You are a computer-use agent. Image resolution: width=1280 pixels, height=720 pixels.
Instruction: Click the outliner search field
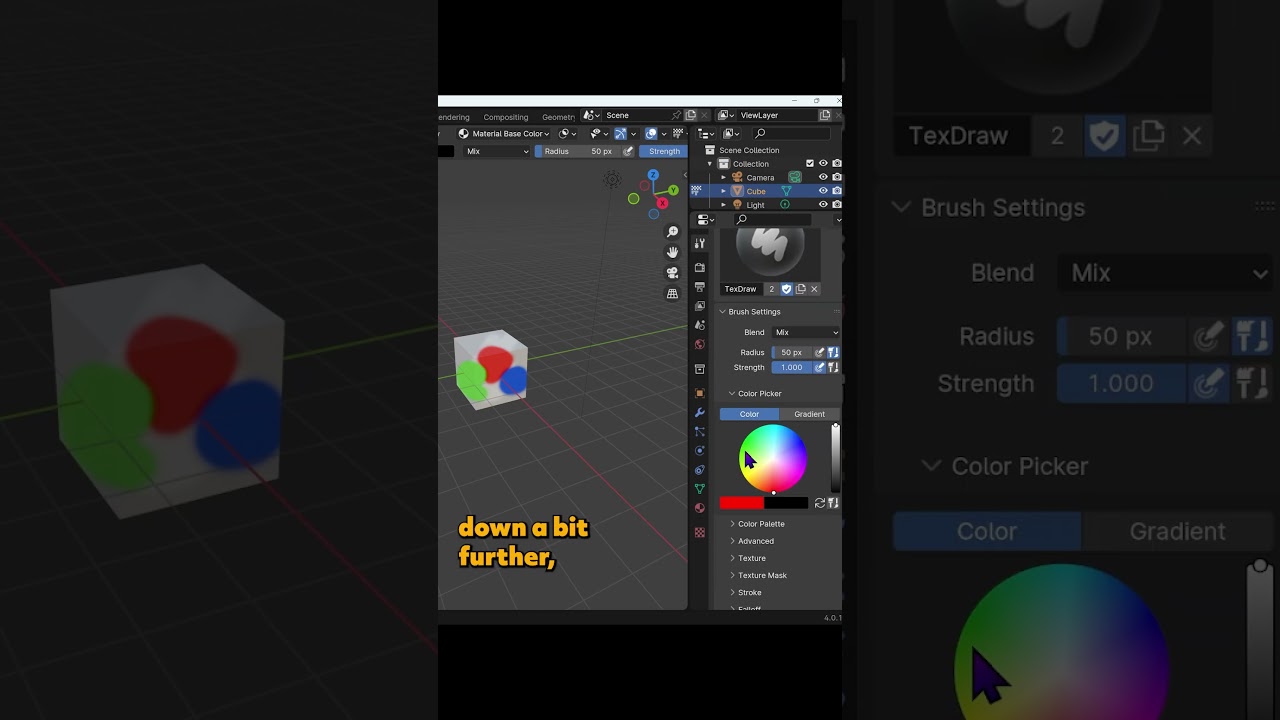click(791, 134)
